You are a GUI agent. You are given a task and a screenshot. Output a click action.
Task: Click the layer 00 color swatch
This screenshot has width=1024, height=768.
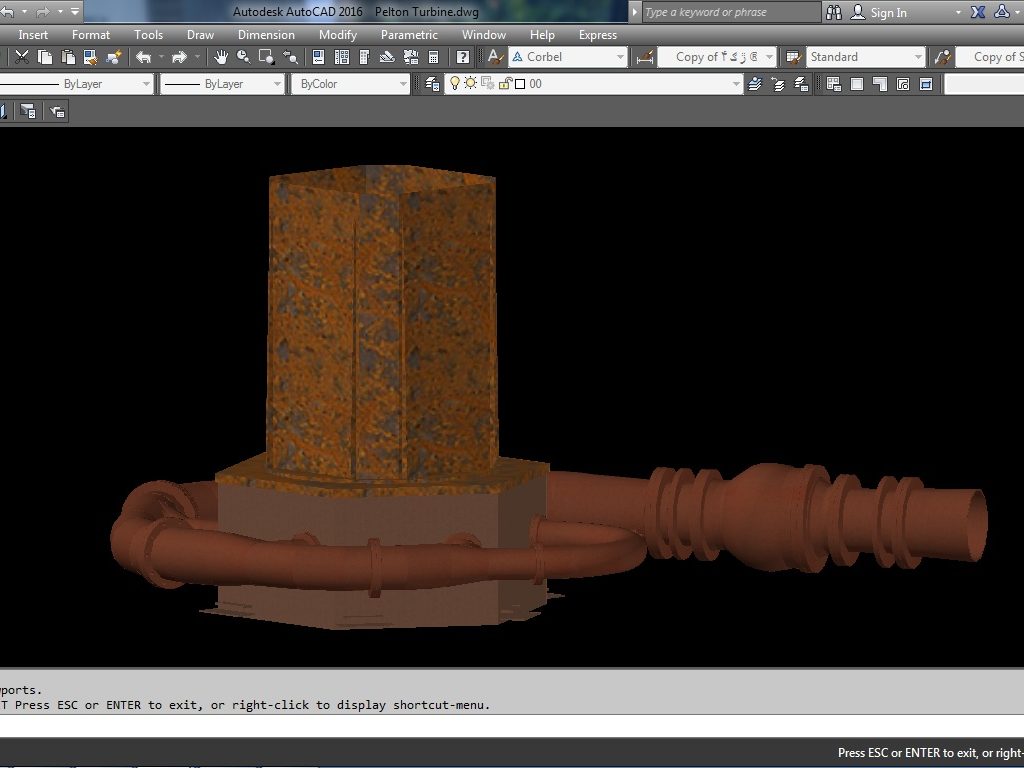coord(520,84)
